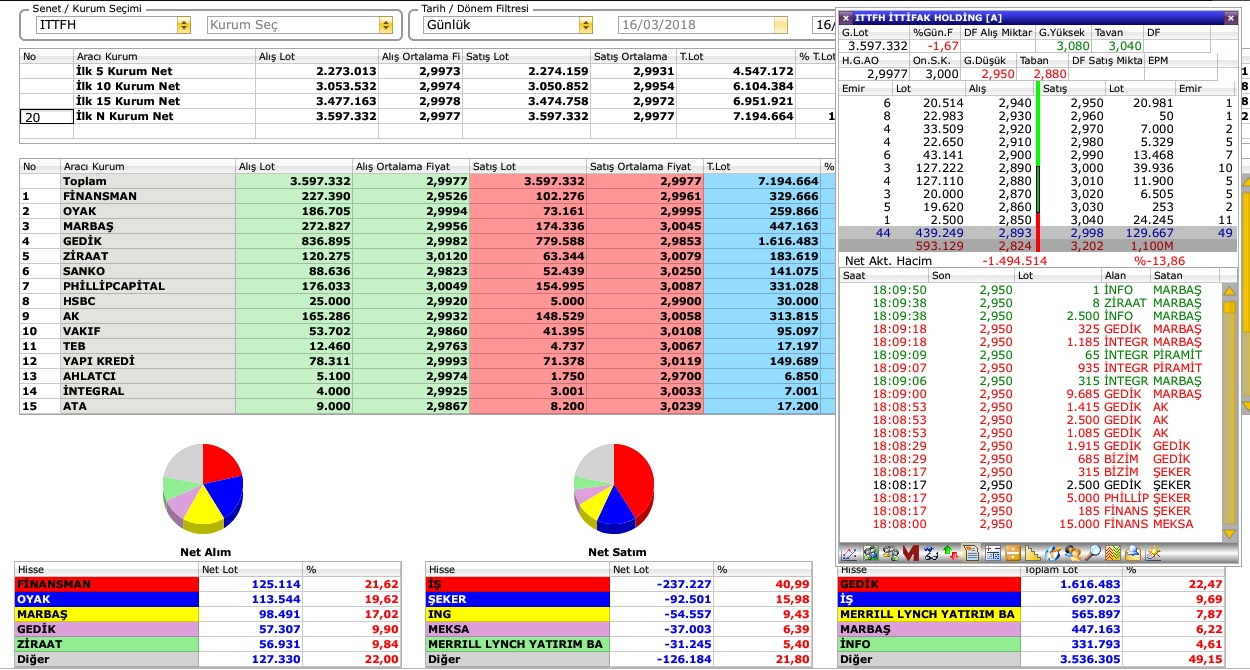Click the H.G.AO value 2,9977 in ITTFH window
The image size is (1250, 670).
coord(888,74)
